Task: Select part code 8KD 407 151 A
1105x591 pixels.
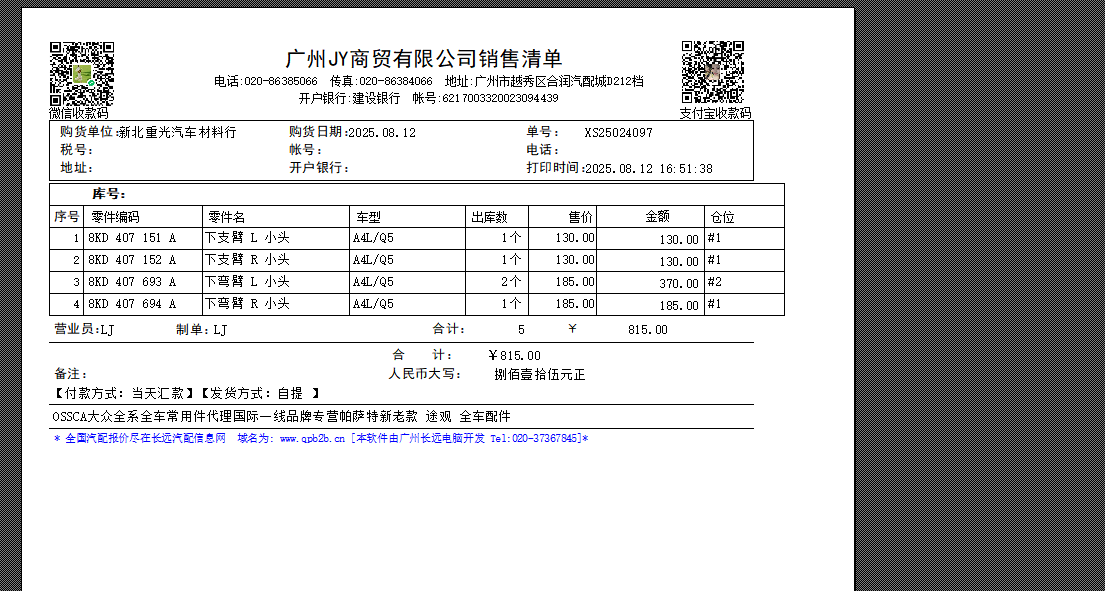Action: (x=132, y=238)
